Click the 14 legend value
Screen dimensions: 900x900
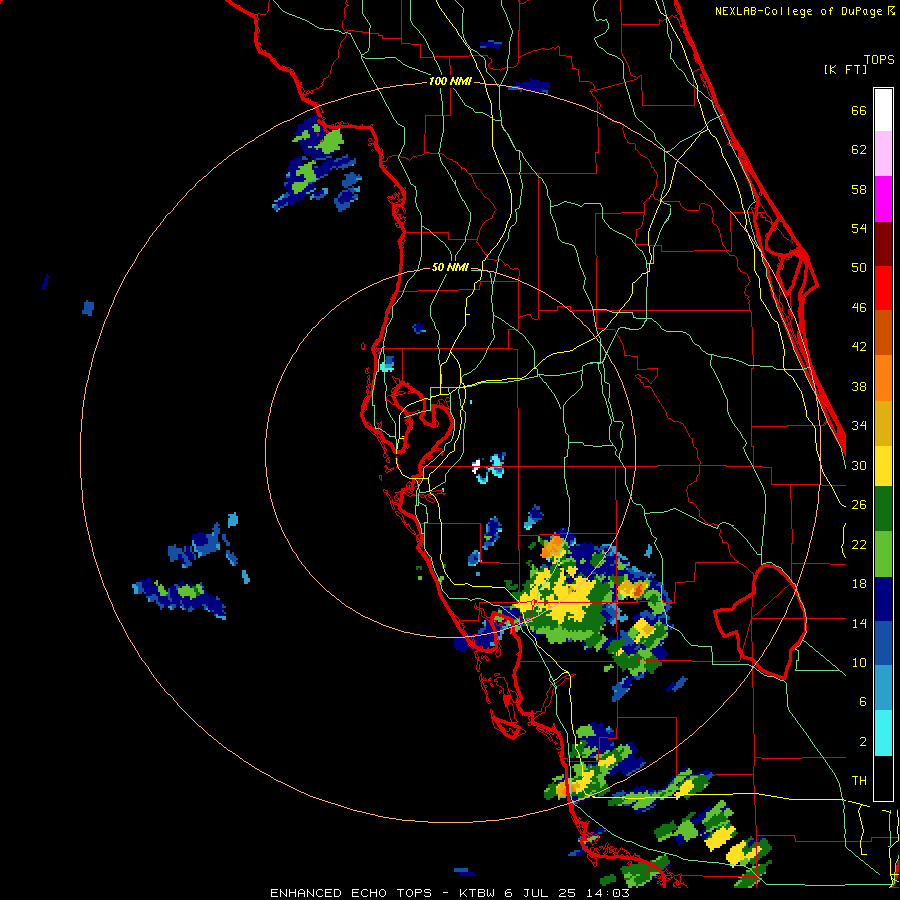pyautogui.click(x=859, y=623)
